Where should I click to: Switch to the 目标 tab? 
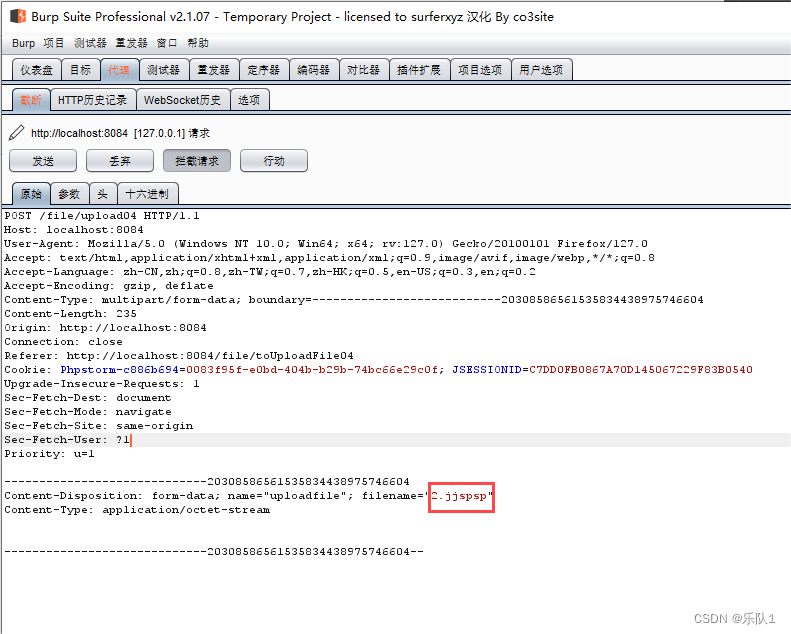[x=81, y=70]
